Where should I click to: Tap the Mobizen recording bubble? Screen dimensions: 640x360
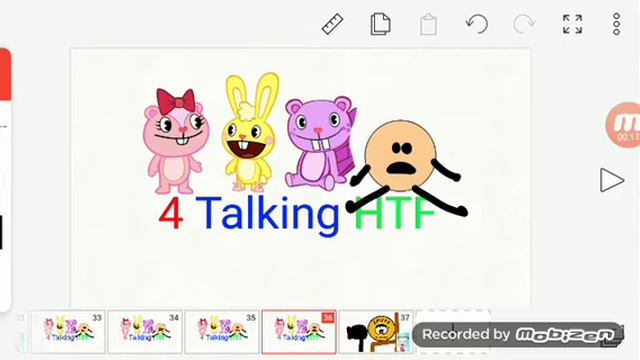coord(623,125)
